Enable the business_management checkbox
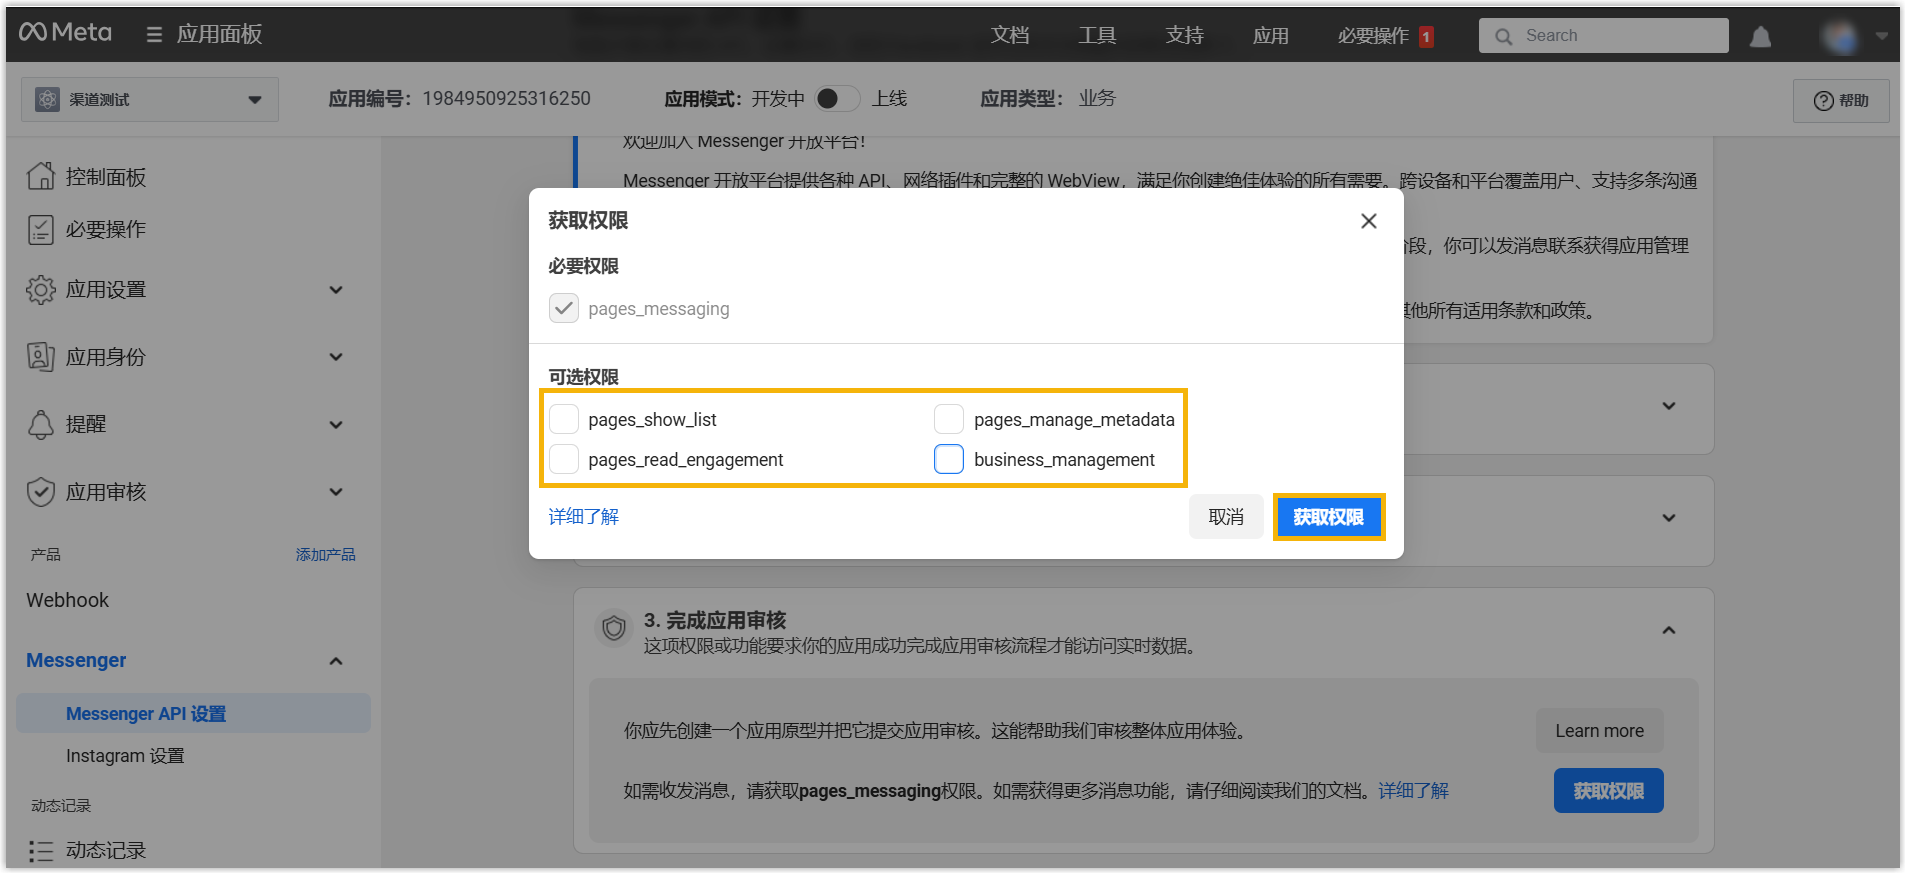 (x=949, y=459)
